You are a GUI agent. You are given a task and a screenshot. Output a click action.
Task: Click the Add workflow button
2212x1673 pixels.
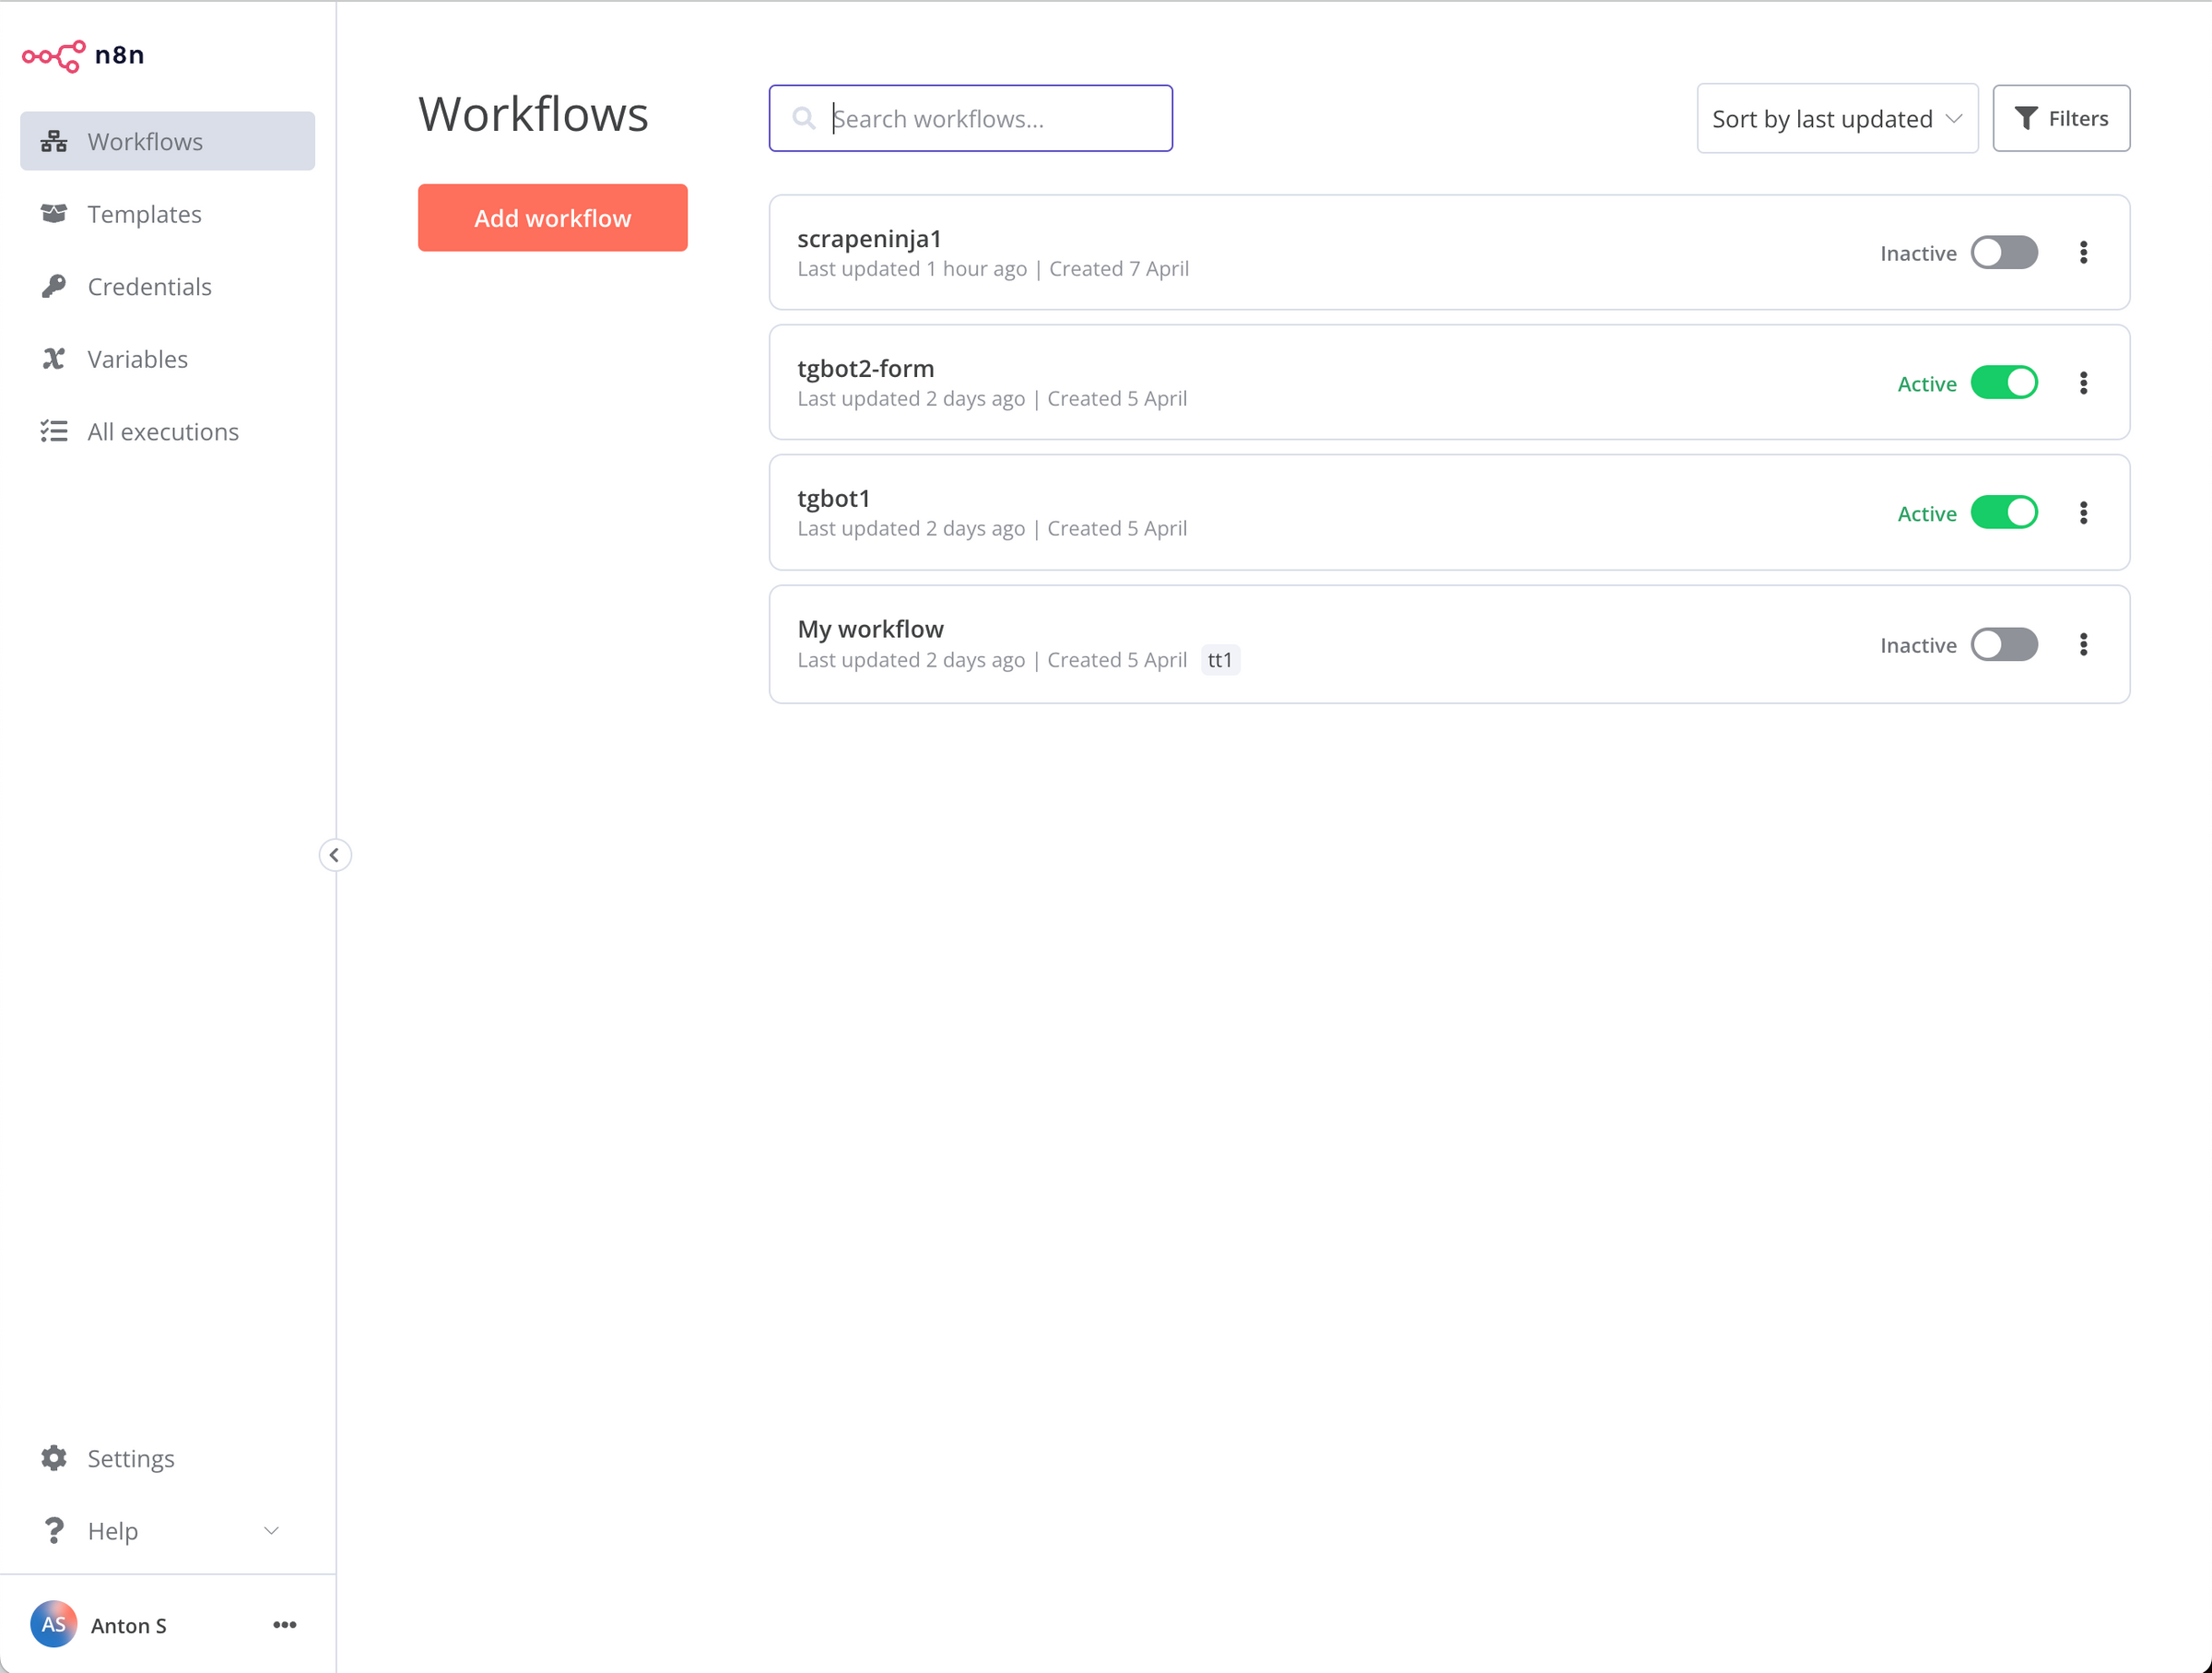click(x=552, y=217)
